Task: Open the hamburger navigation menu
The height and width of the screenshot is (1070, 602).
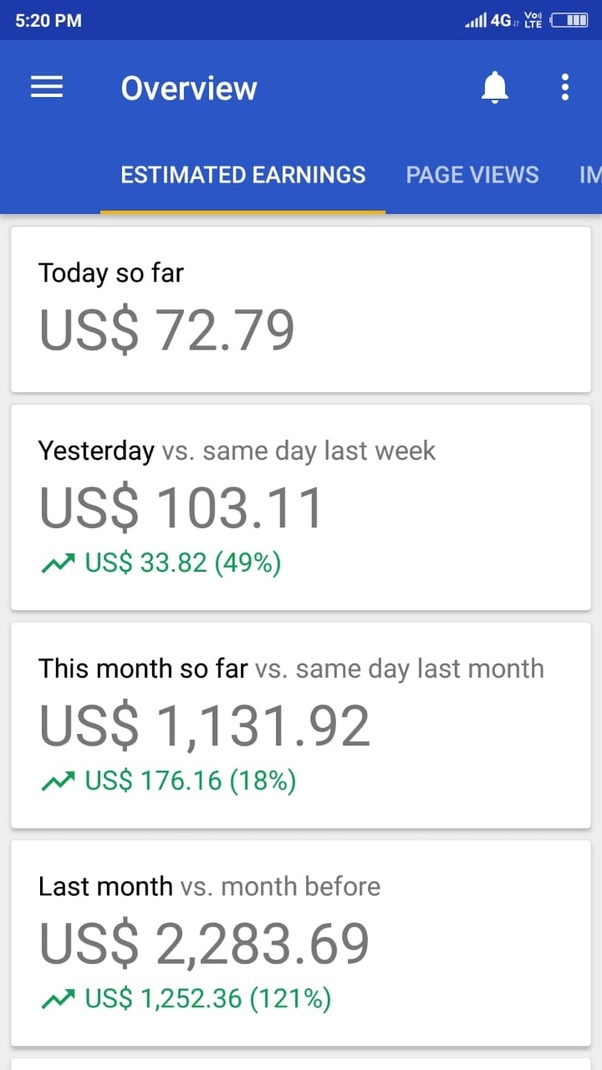Action: coord(47,87)
